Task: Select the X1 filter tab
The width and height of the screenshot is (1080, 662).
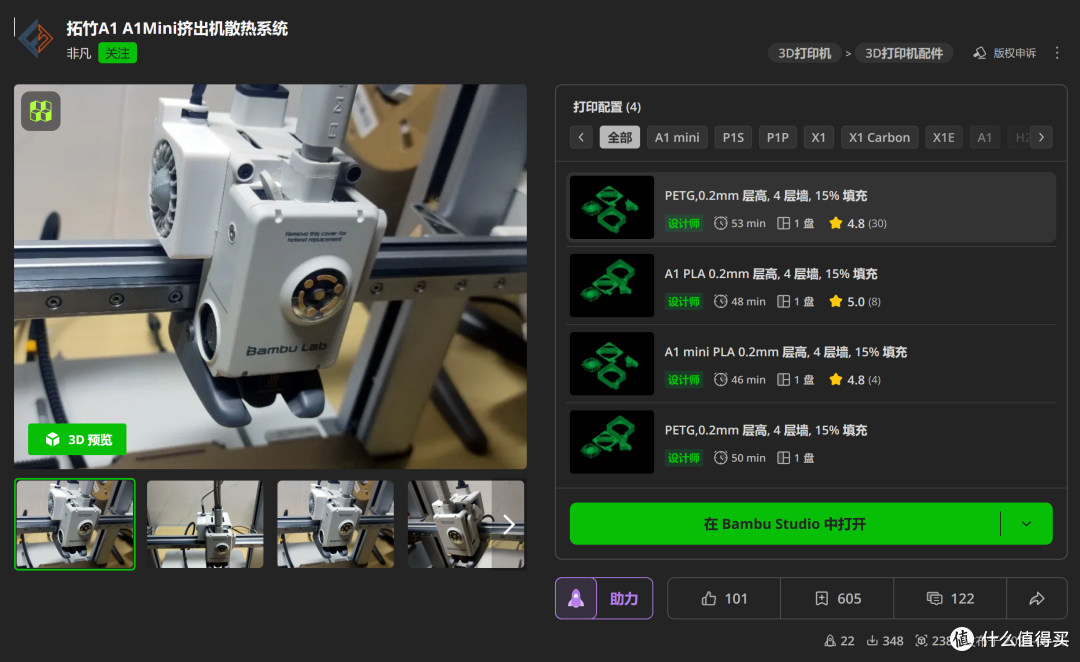Action: [x=818, y=137]
